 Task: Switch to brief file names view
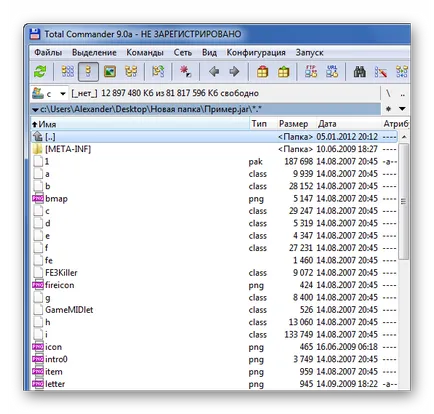tap(68, 72)
